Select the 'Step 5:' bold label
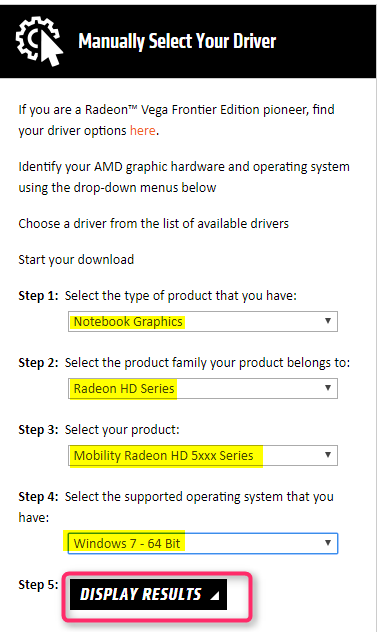The height and width of the screenshot is (632, 380). (38, 584)
